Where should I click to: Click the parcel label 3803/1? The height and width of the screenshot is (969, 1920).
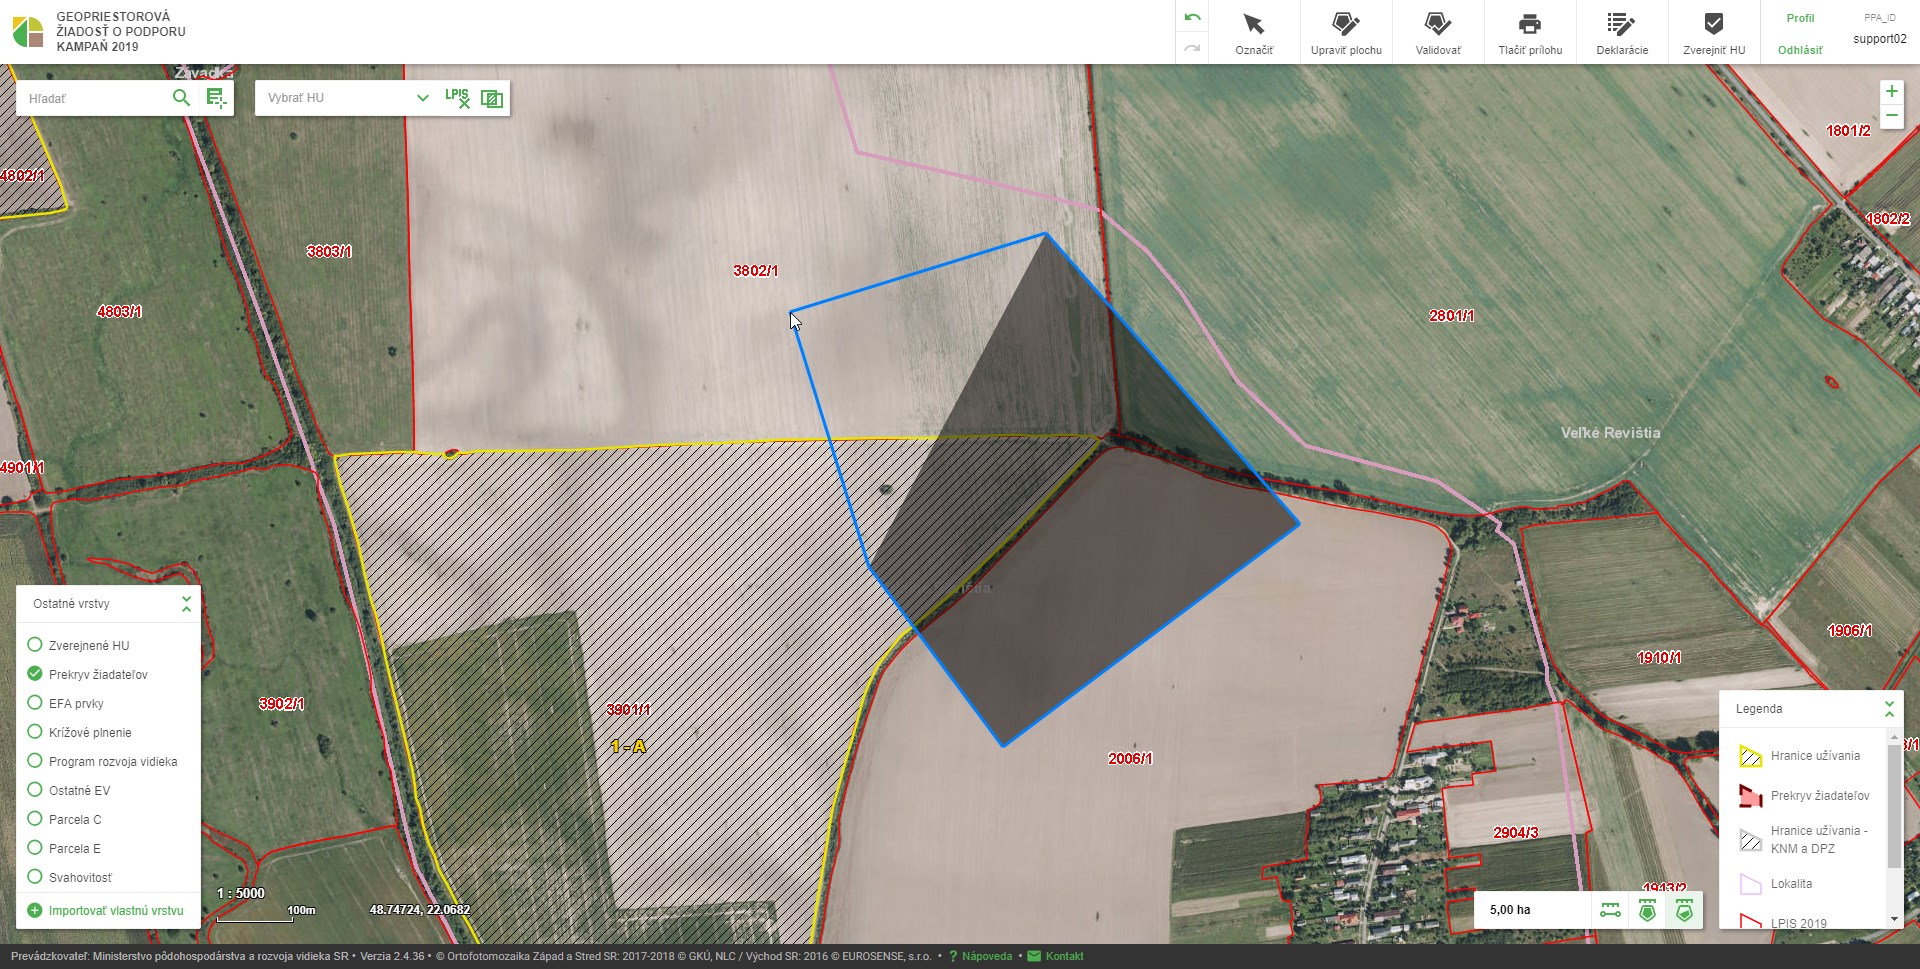[329, 252]
